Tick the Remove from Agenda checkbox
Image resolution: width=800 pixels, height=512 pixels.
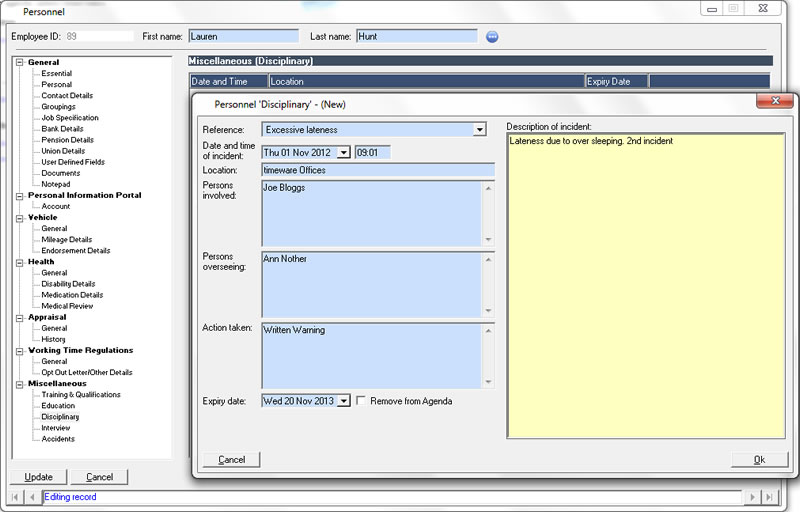pyautogui.click(x=361, y=401)
